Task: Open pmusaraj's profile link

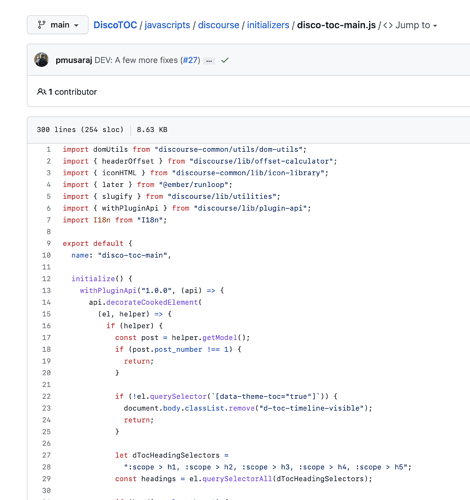Action: [74, 60]
